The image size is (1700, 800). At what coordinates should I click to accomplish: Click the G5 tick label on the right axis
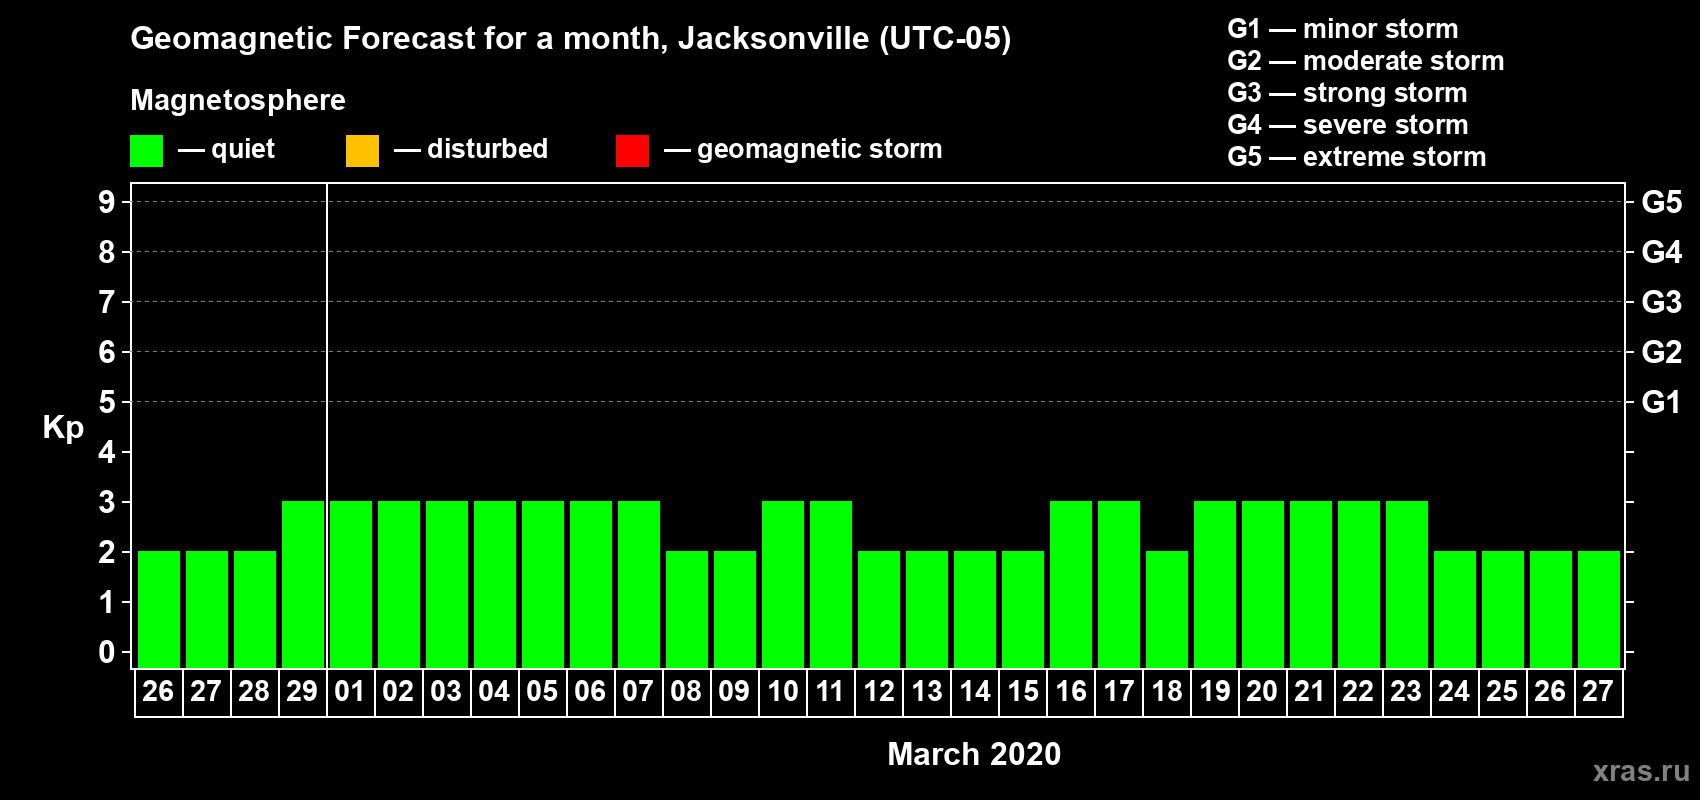point(1662,202)
